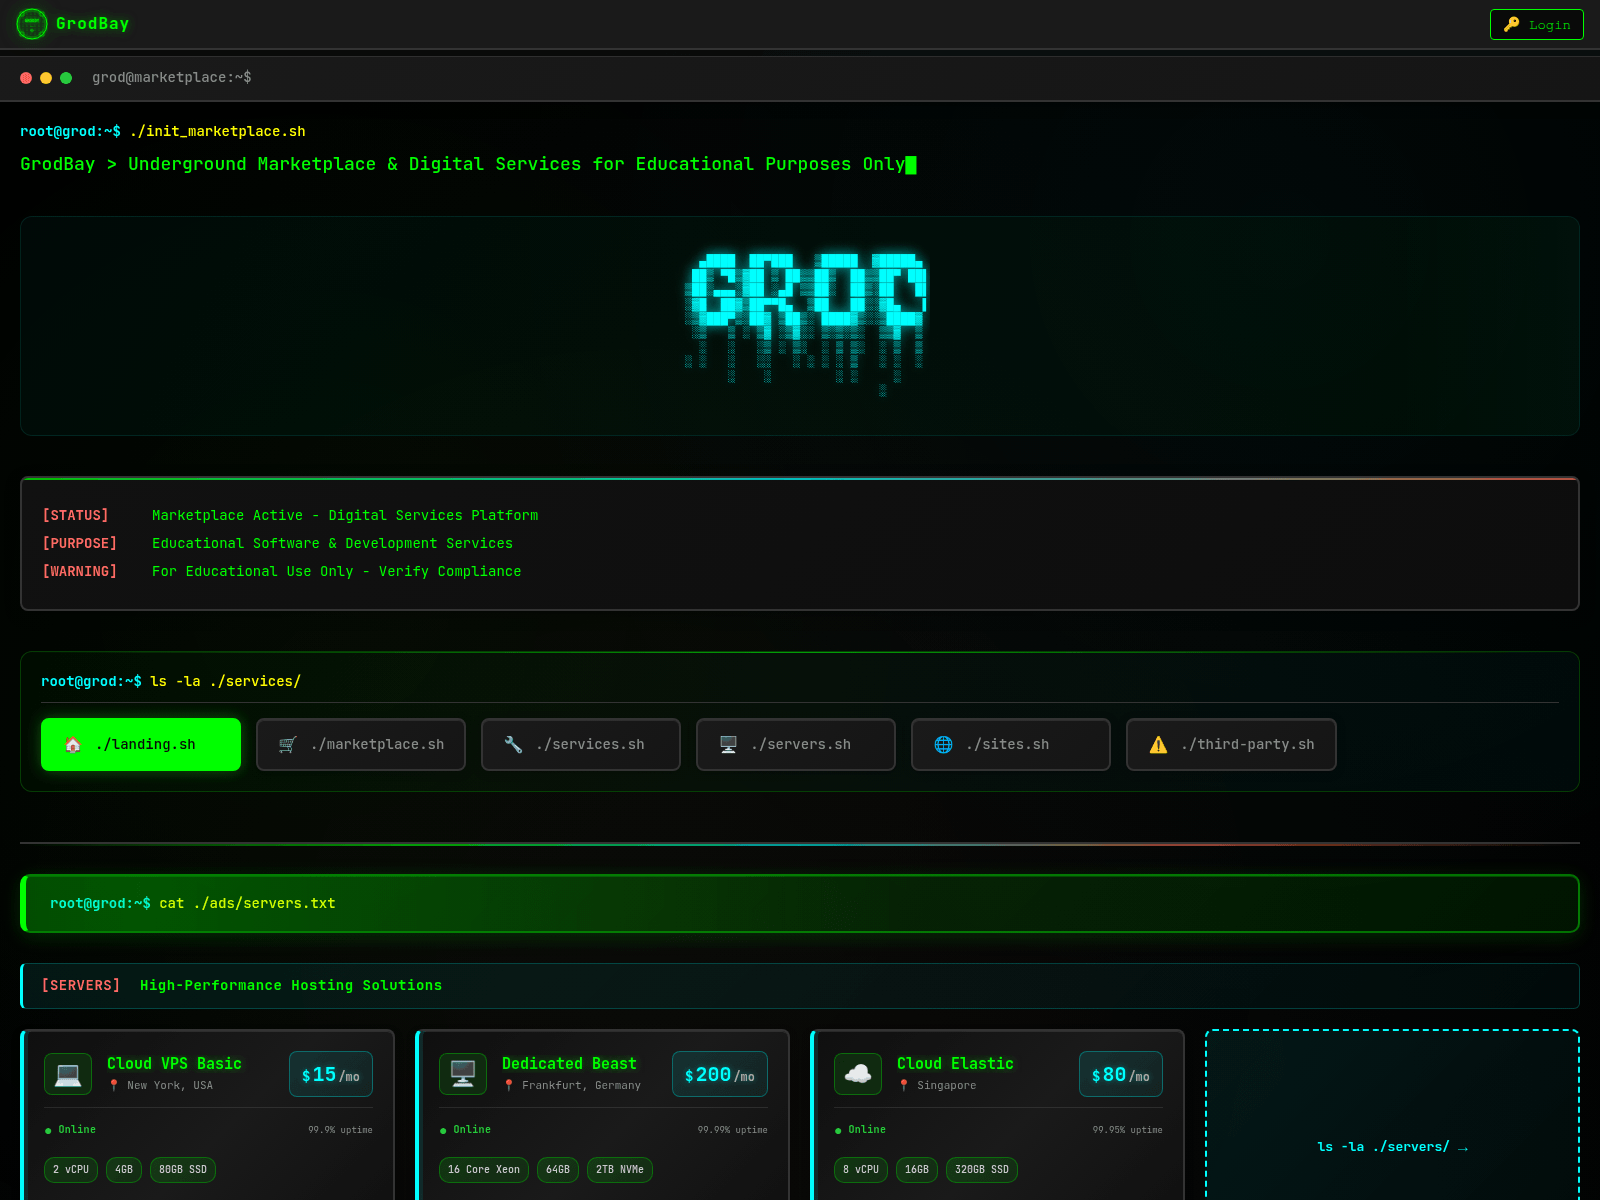Click the desktop icon on Dedicated Beast
1600x1200 pixels.
tap(463, 1074)
